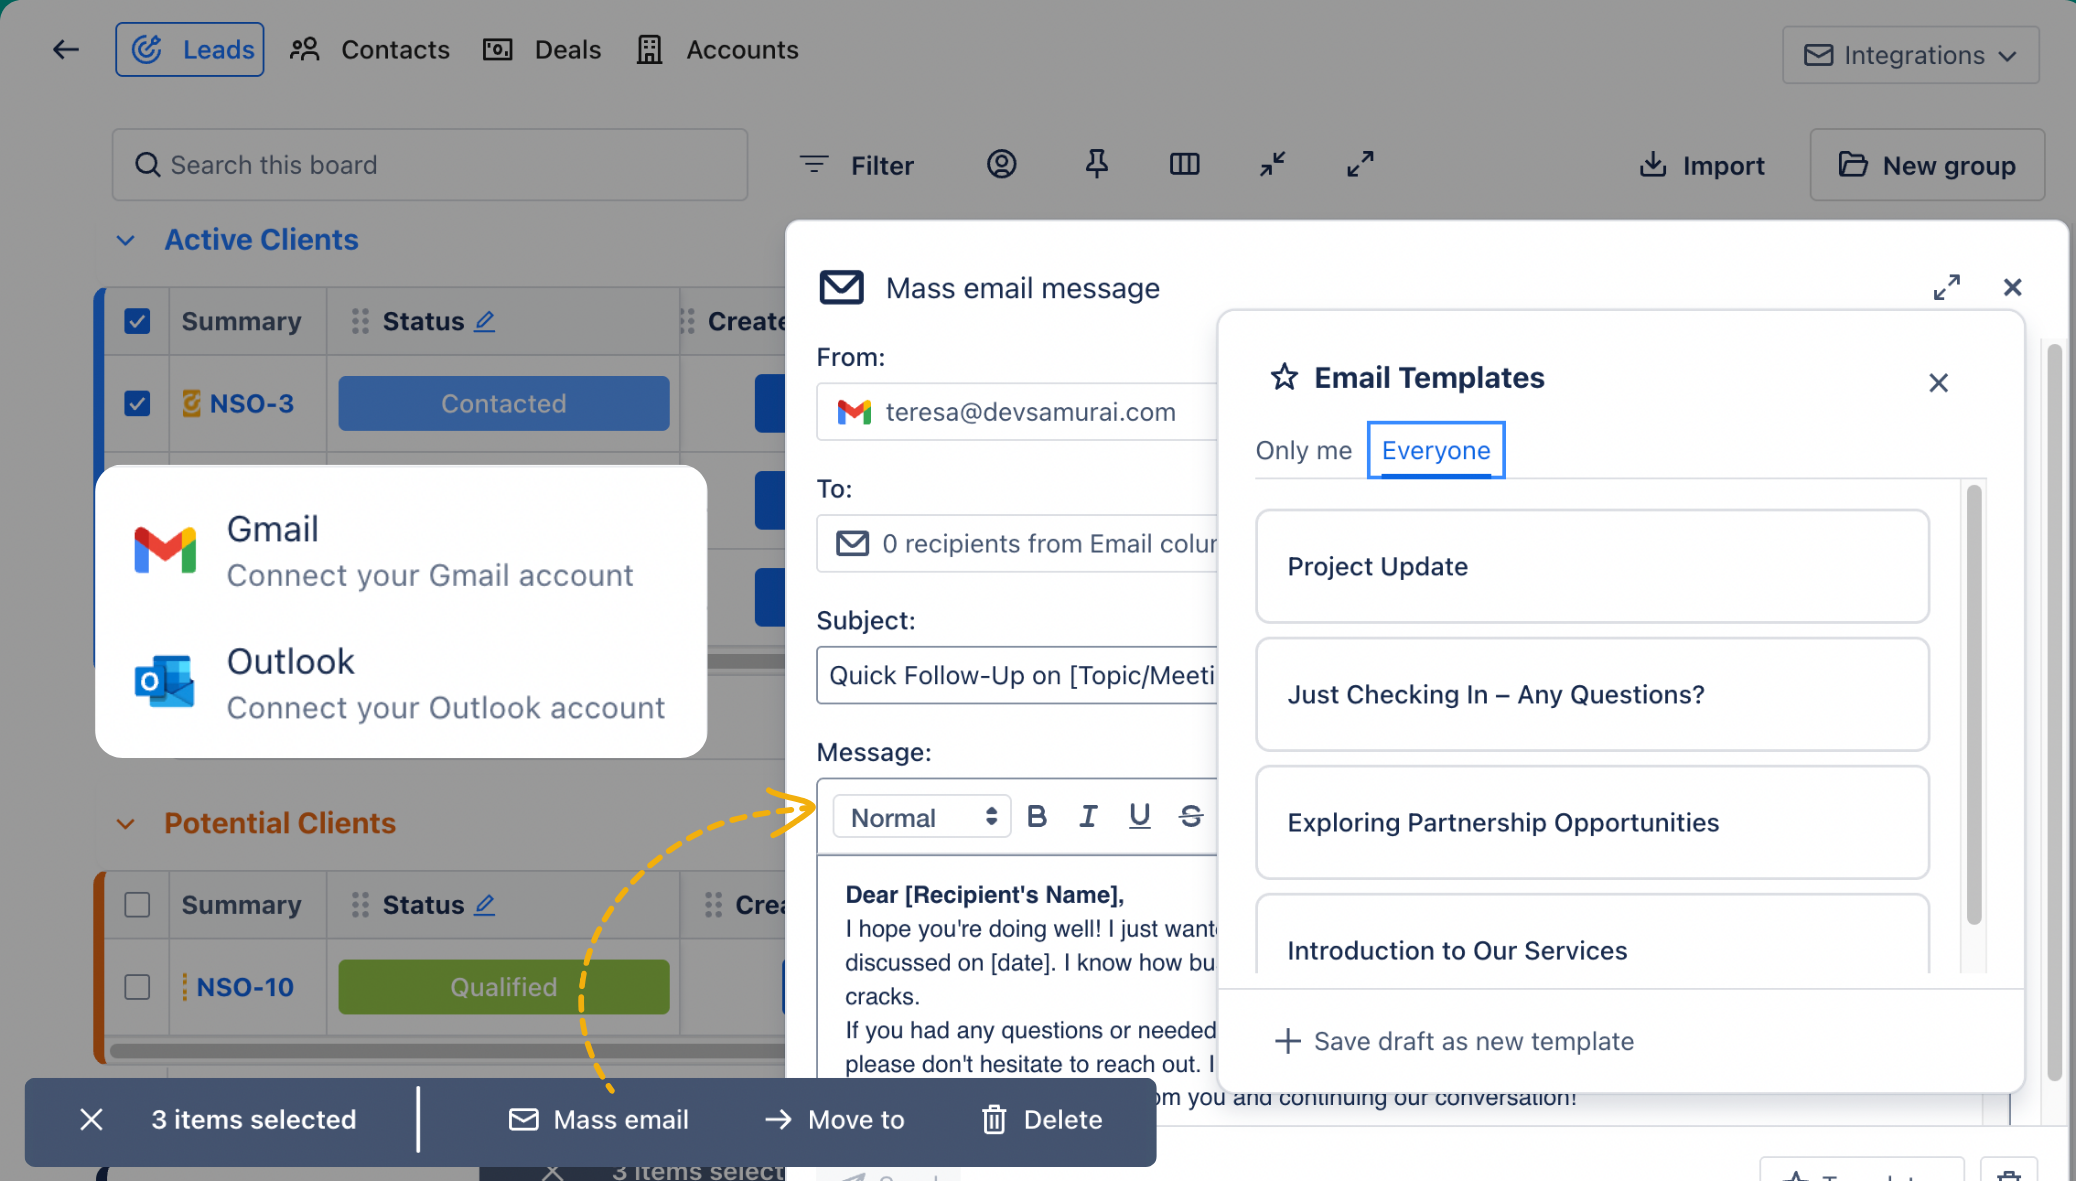Toggle bold formatting in the message editor
The image size is (2076, 1181).
point(1037,816)
